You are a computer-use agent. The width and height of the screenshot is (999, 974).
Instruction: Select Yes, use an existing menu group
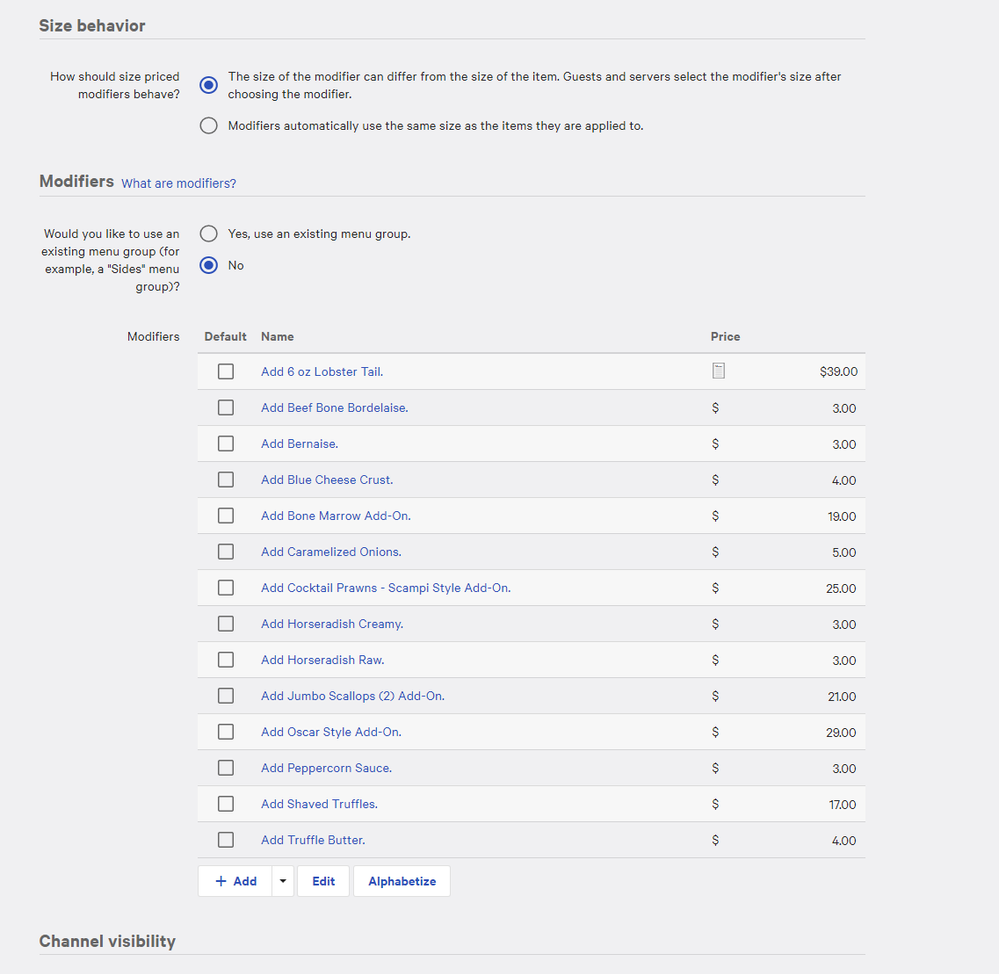click(x=208, y=234)
